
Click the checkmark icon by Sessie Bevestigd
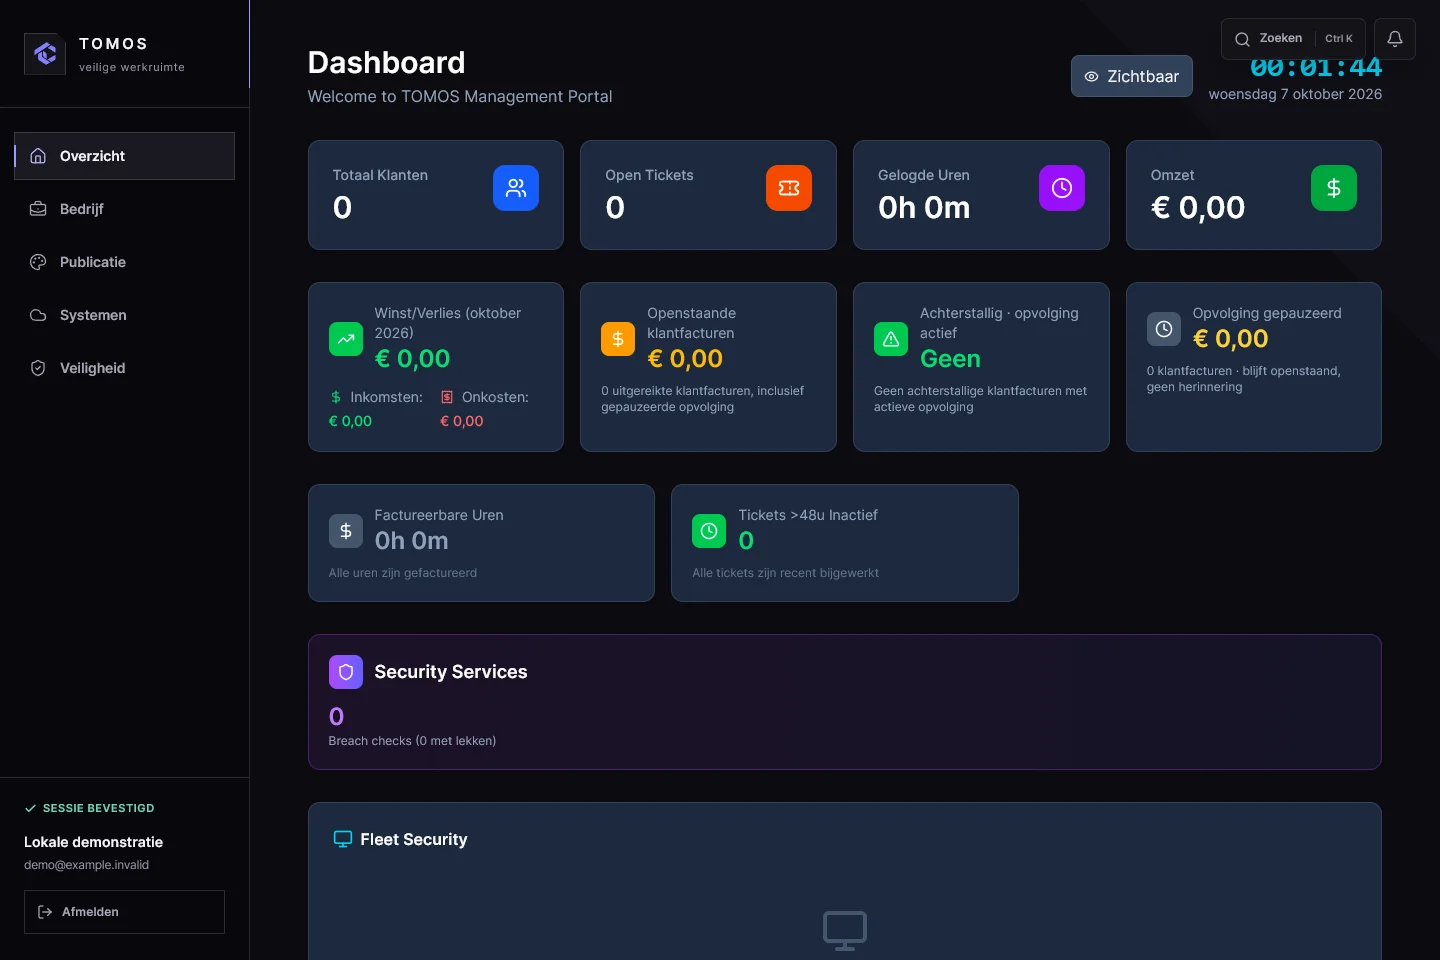pyautogui.click(x=30, y=808)
